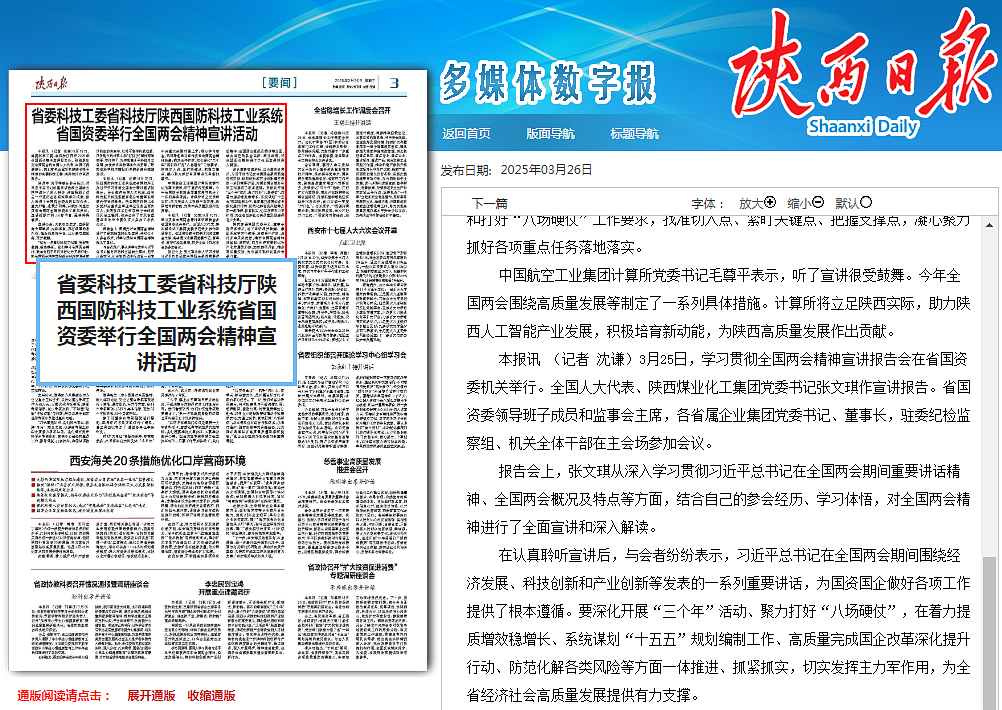The width and height of the screenshot is (1002, 710).
Task: Click the 缩小 font shrink icon
Action: [x=818, y=202]
